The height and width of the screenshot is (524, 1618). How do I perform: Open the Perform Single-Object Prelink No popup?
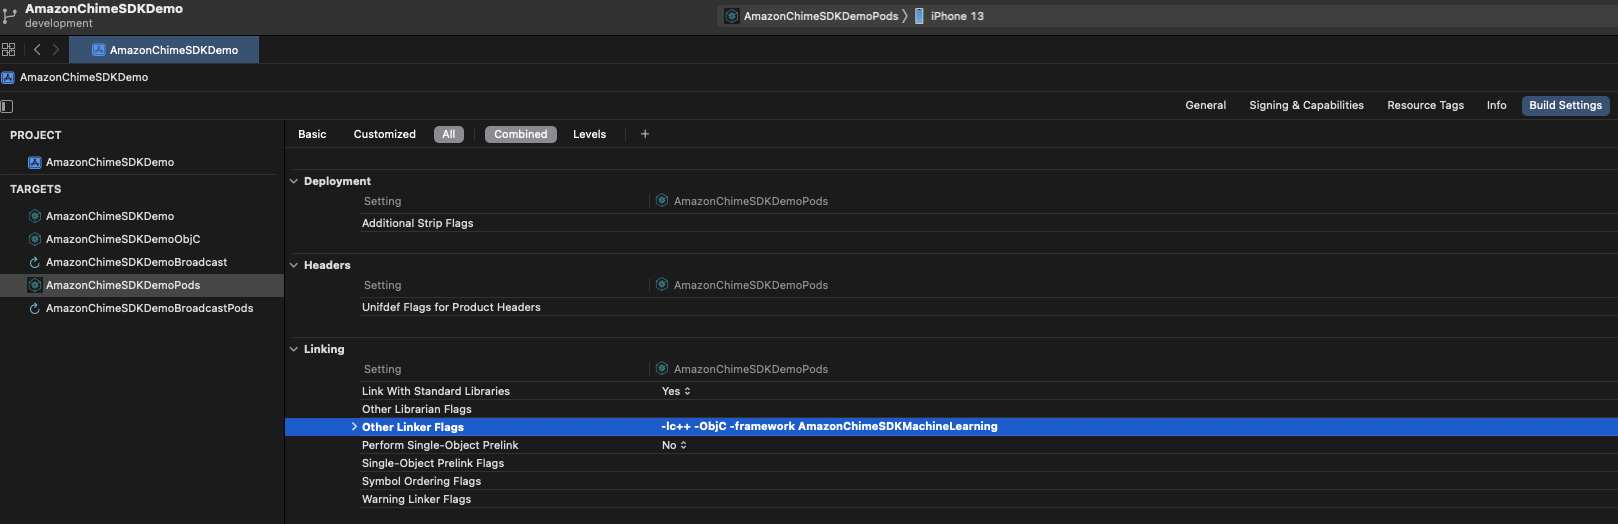point(674,445)
